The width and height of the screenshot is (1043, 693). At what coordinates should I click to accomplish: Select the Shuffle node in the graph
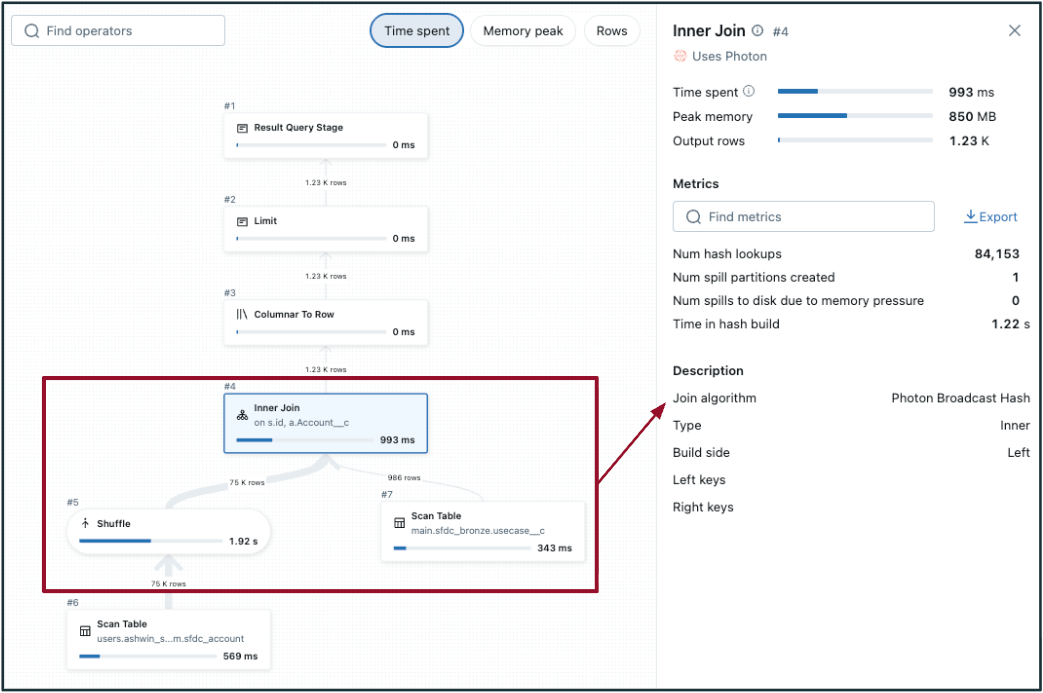click(x=168, y=531)
